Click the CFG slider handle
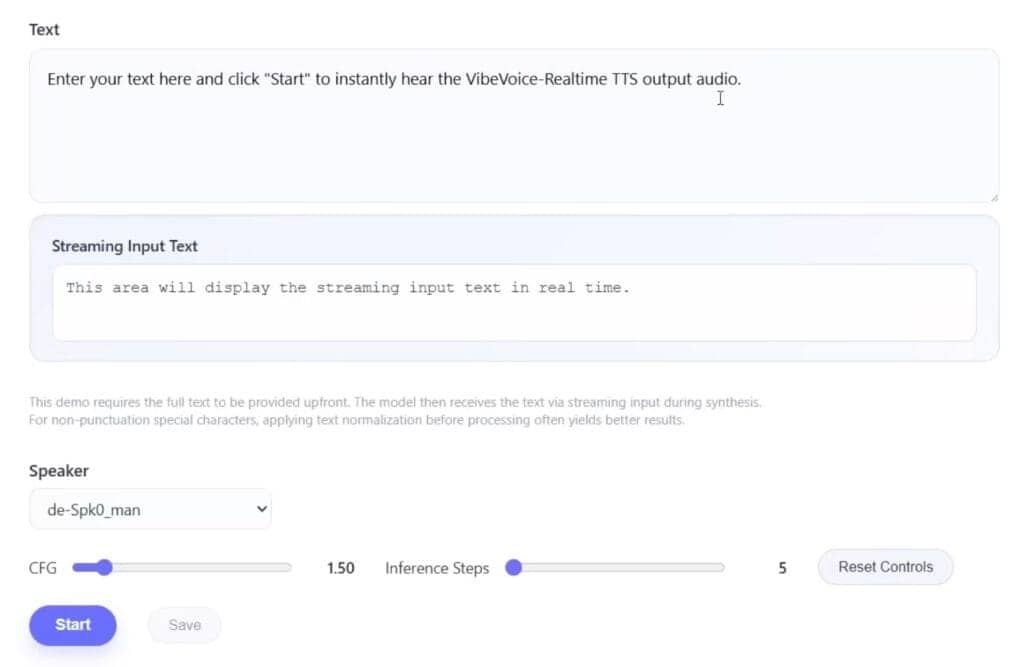1024x667 pixels. click(103, 567)
